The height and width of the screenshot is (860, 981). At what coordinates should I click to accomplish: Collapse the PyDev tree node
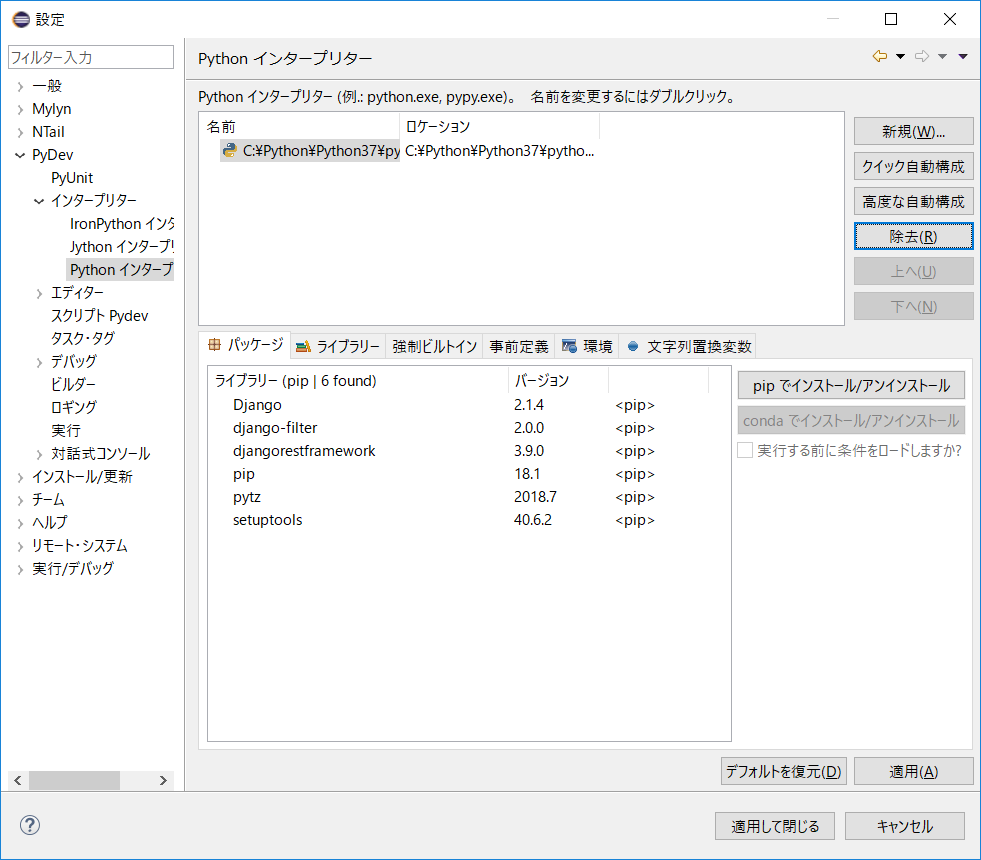[x=20, y=155]
